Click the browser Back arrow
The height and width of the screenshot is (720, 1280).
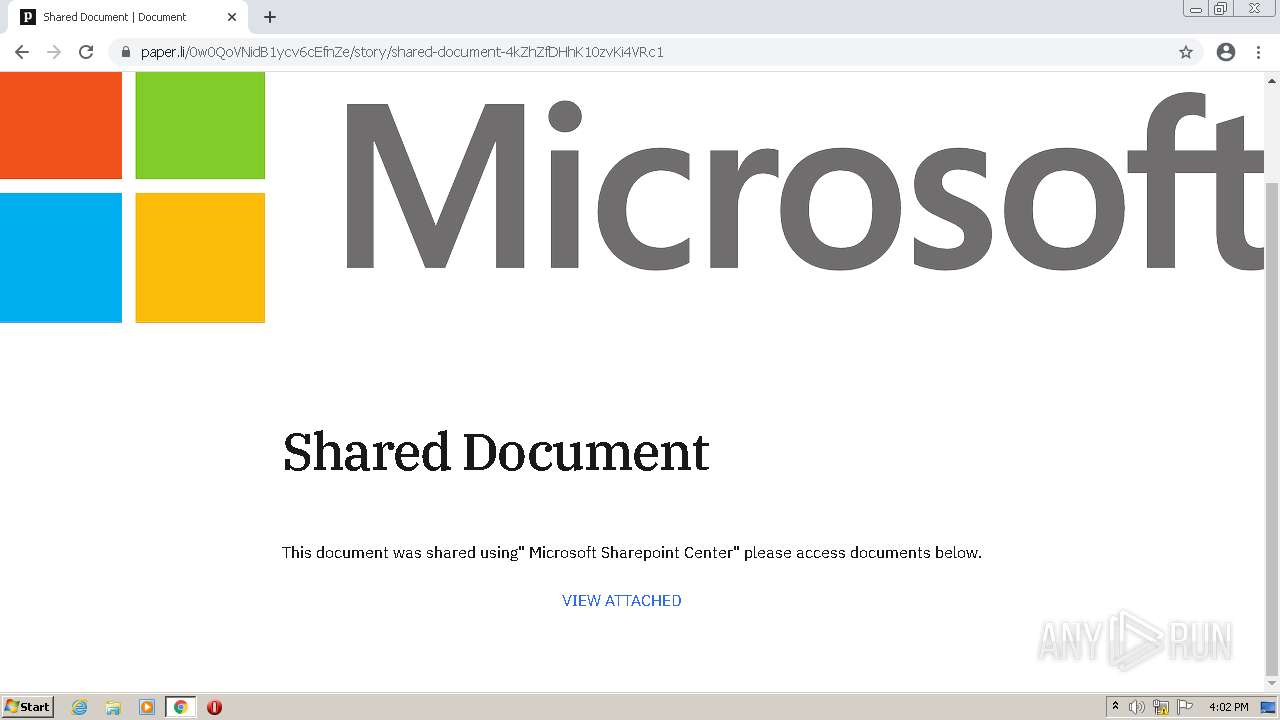click(x=22, y=52)
